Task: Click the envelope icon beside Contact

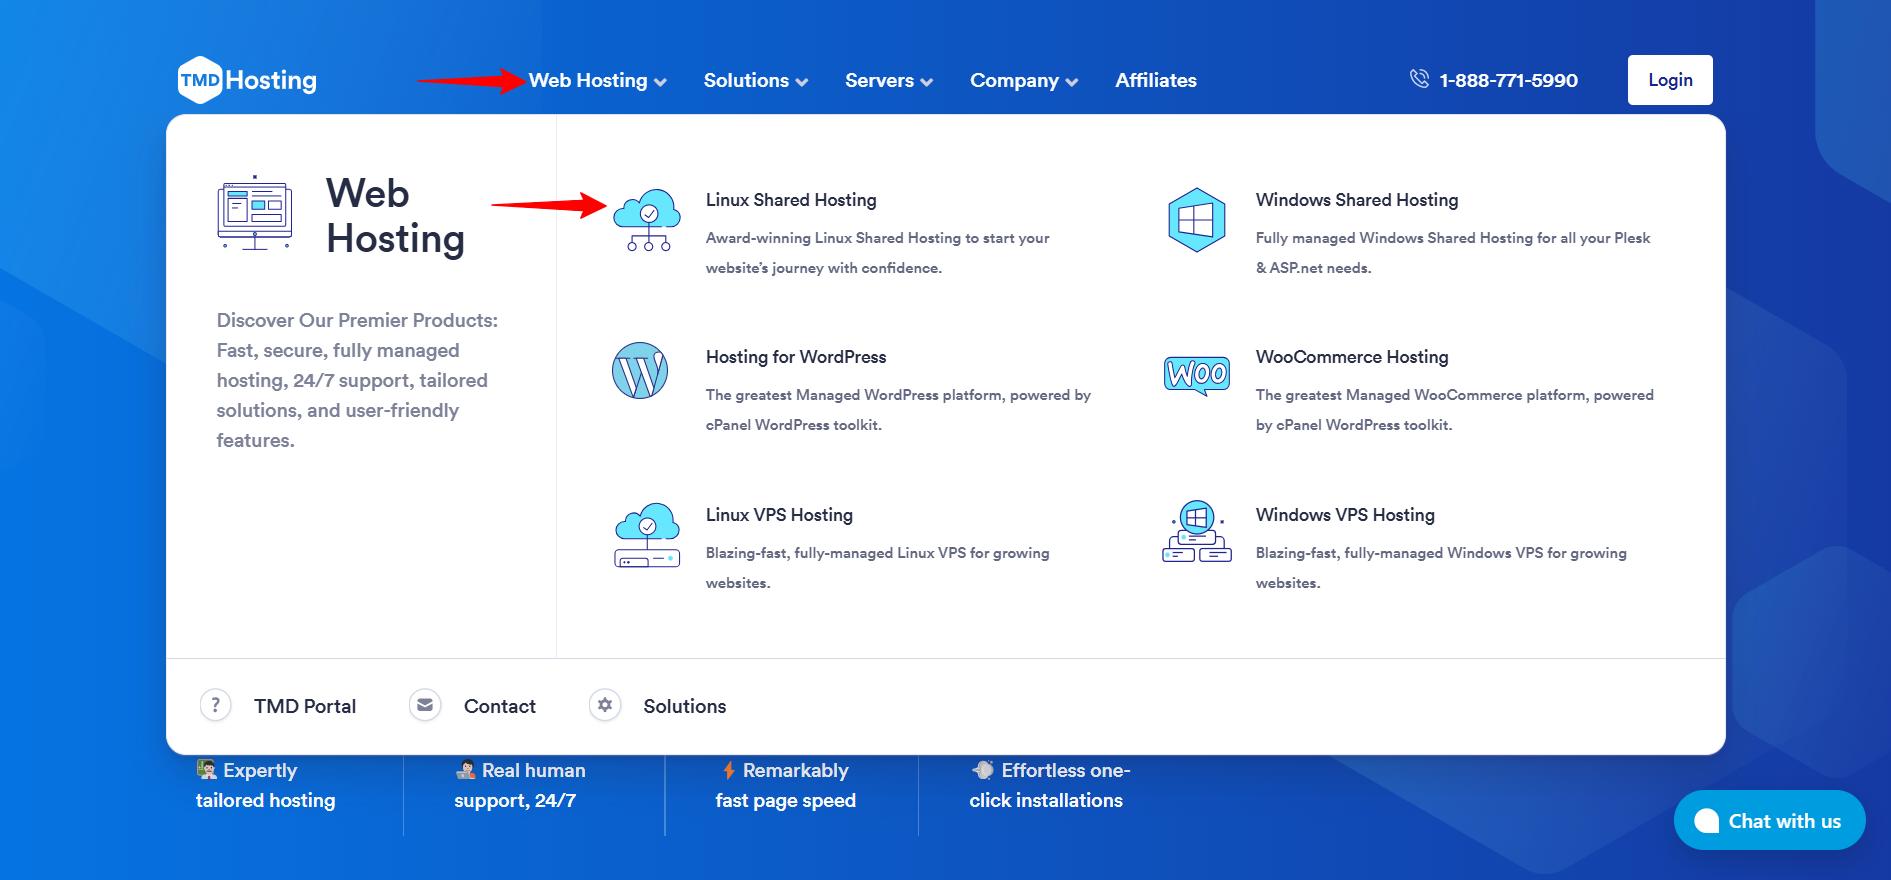Action: (x=425, y=705)
